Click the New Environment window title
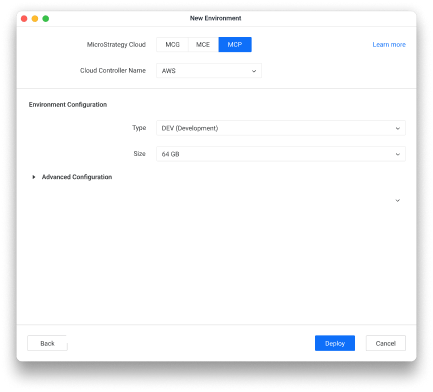433x392 pixels. (215, 18)
